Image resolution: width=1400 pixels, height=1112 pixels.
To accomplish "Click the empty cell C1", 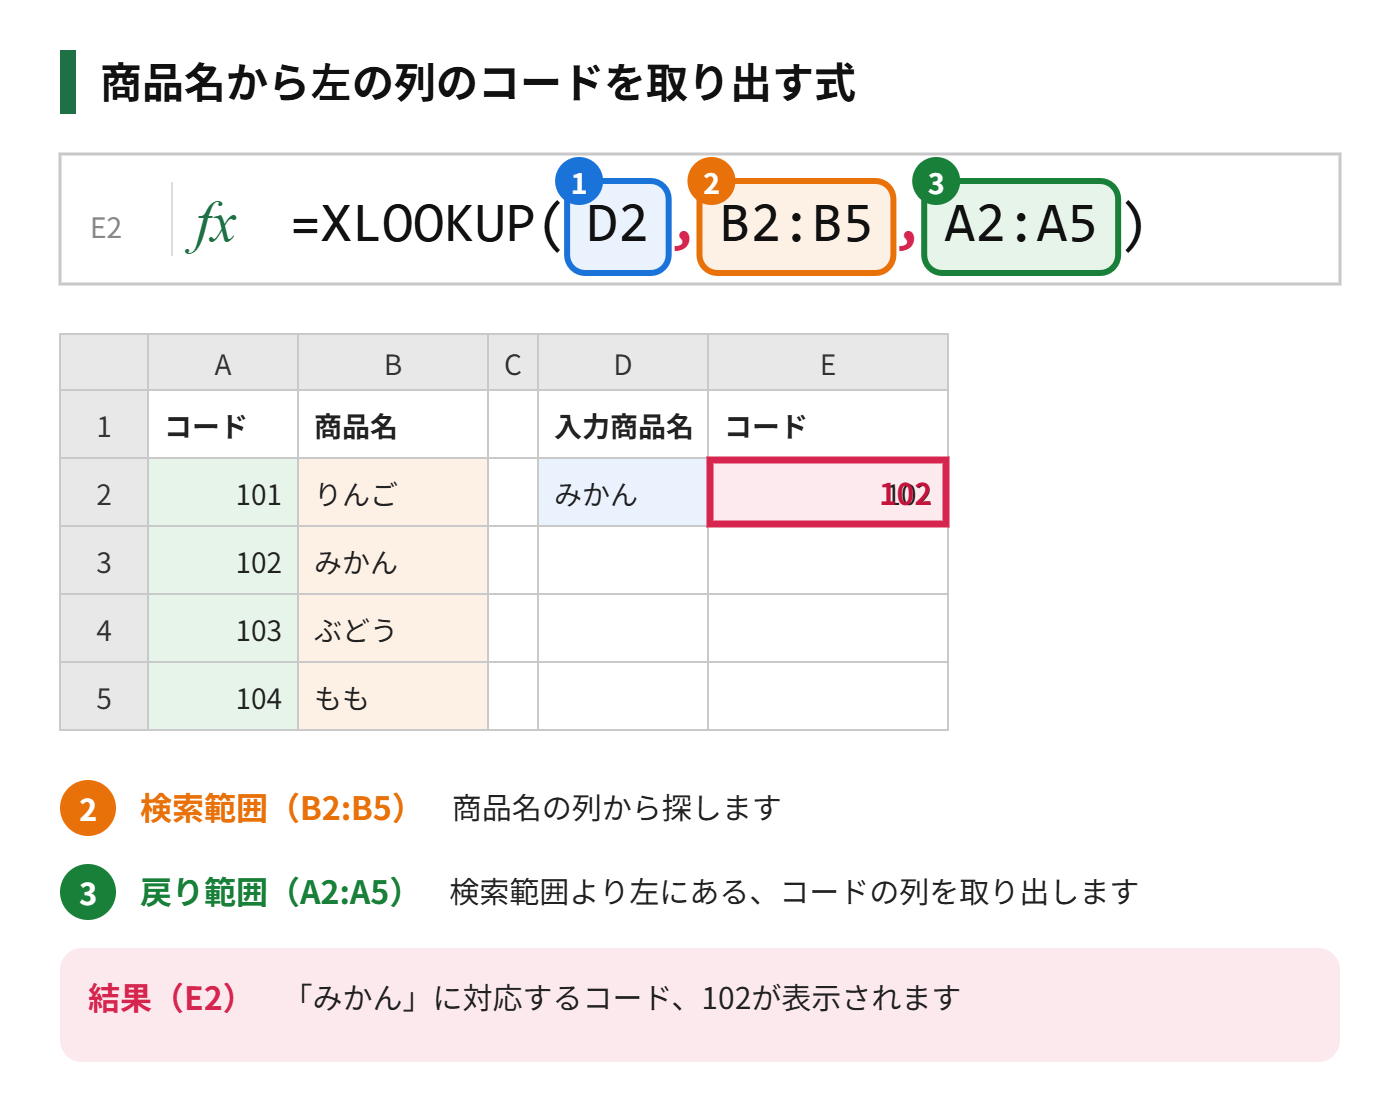I will 513,425.
